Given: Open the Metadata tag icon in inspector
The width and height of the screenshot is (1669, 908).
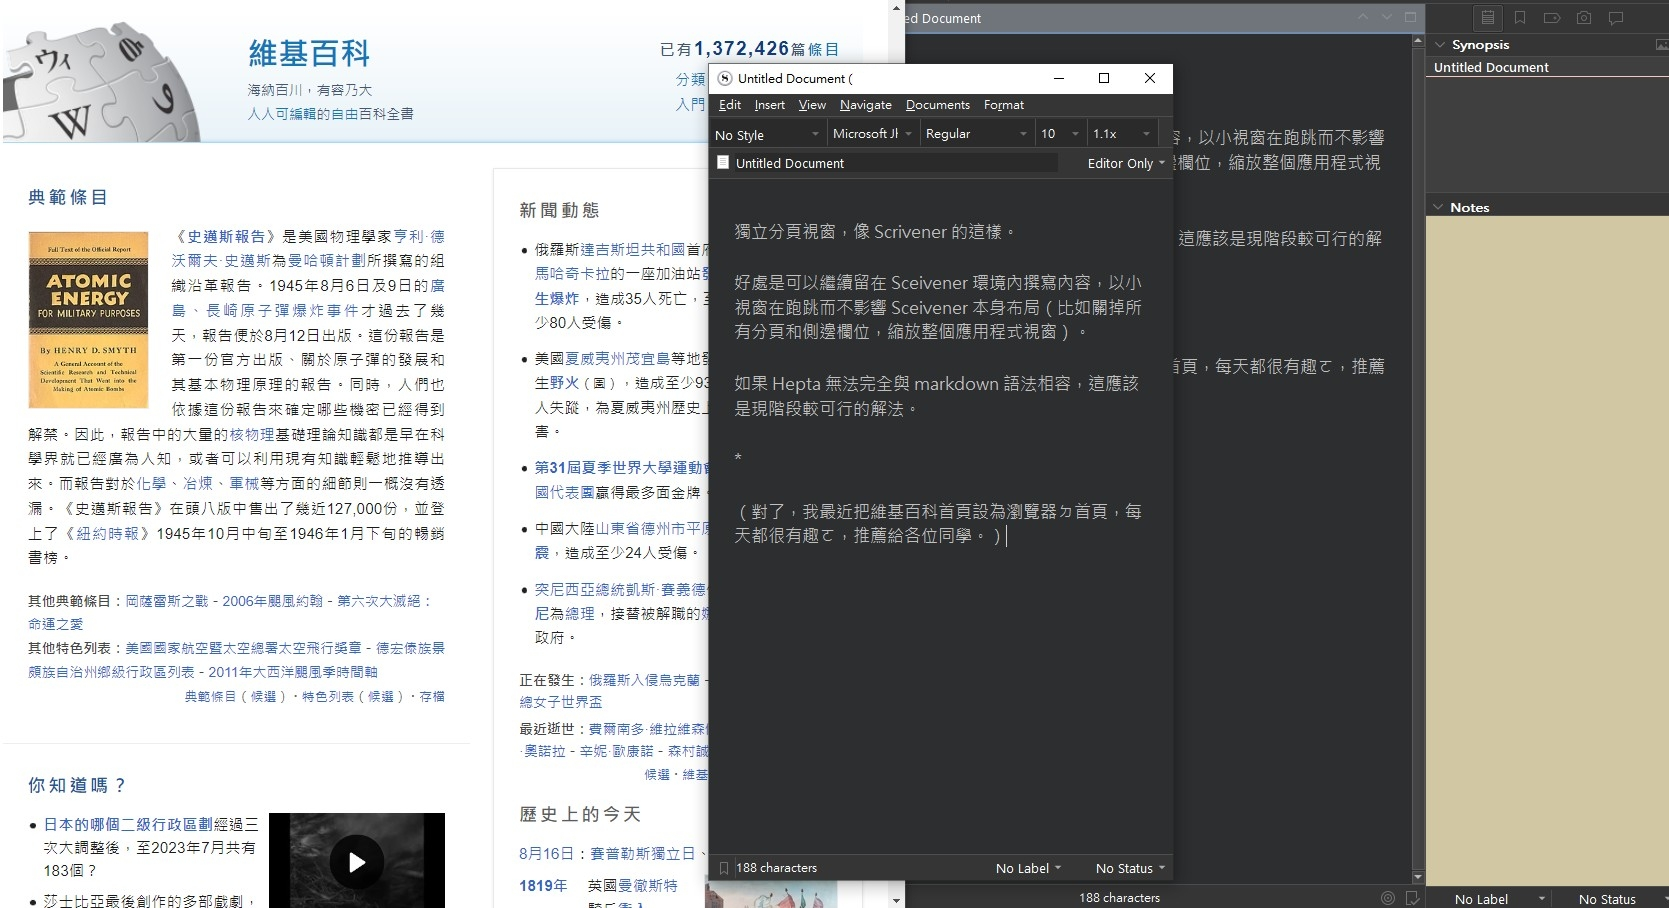Looking at the screenshot, I should tap(1552, 18).
